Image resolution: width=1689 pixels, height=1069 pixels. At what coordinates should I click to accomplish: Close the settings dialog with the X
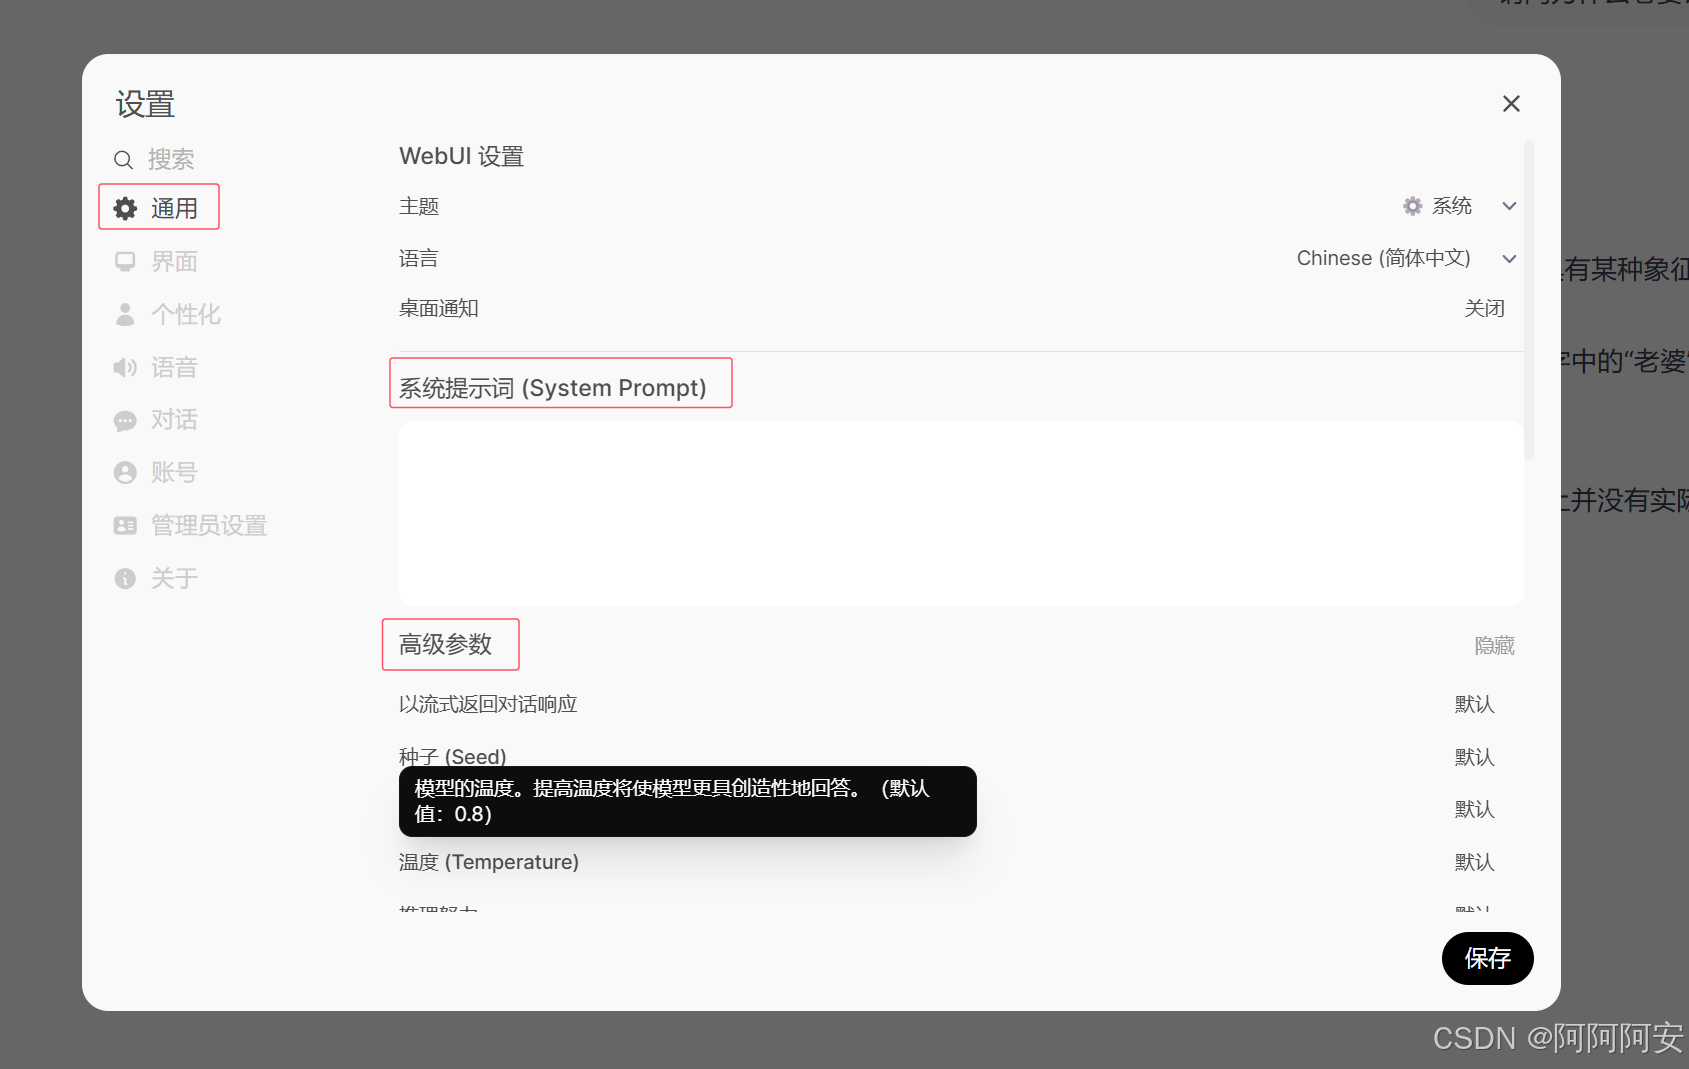pyautogui.click(x=1511, y=104)
